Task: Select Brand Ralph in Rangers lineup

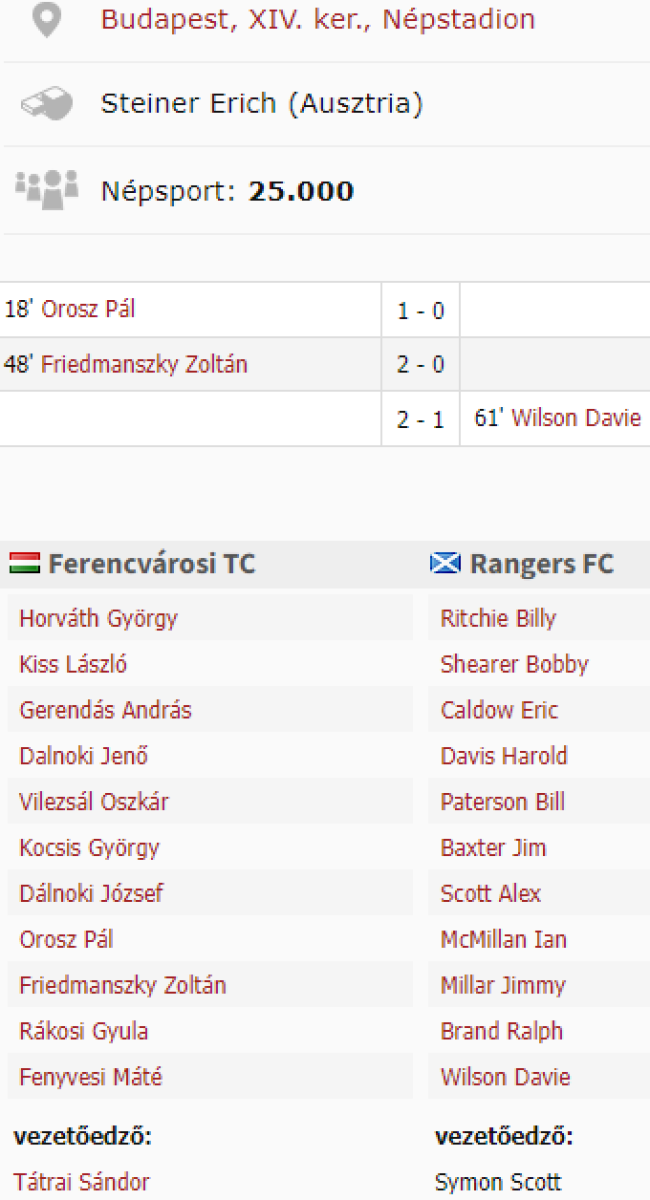Action: click(501, 1031)
